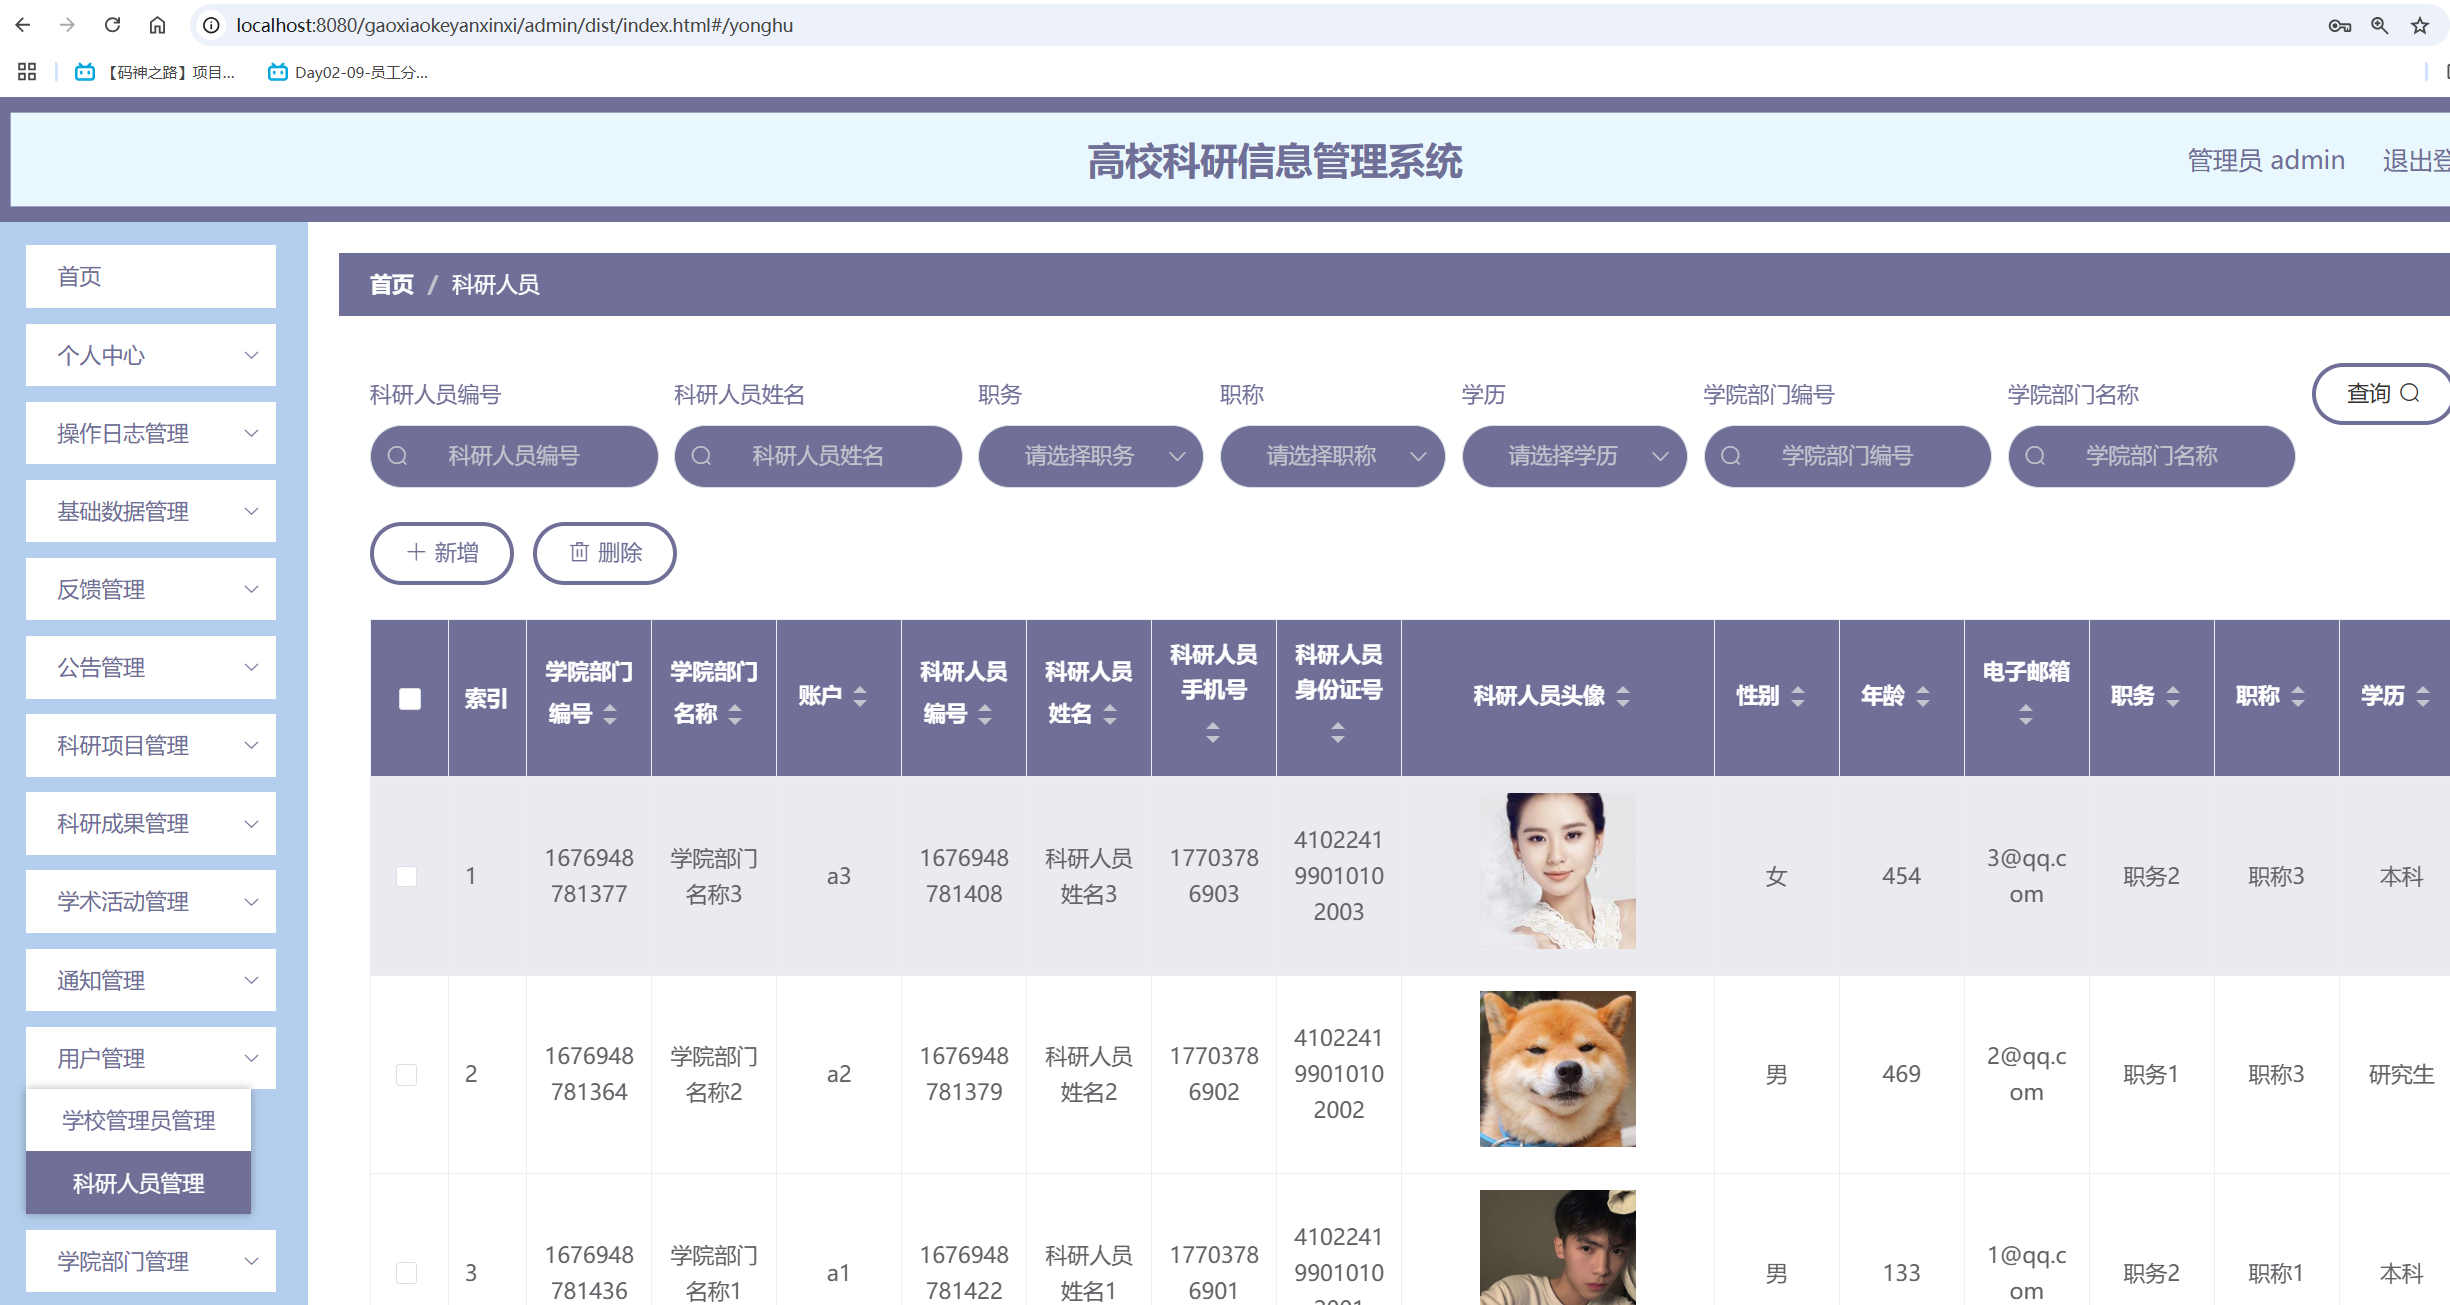Sort by 科研人员姓名 column arrows
Viewport: 2450px width, 1305px height.
click(1110, 714)
